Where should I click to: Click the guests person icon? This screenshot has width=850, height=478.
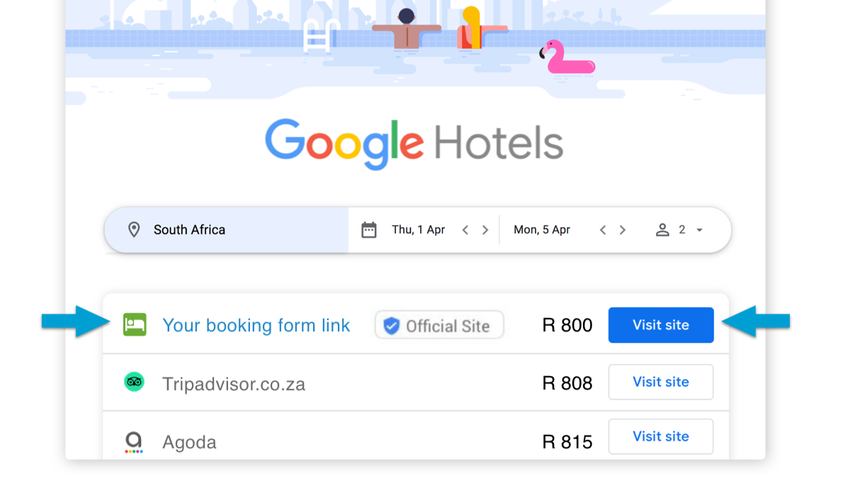tap(662, 230)
